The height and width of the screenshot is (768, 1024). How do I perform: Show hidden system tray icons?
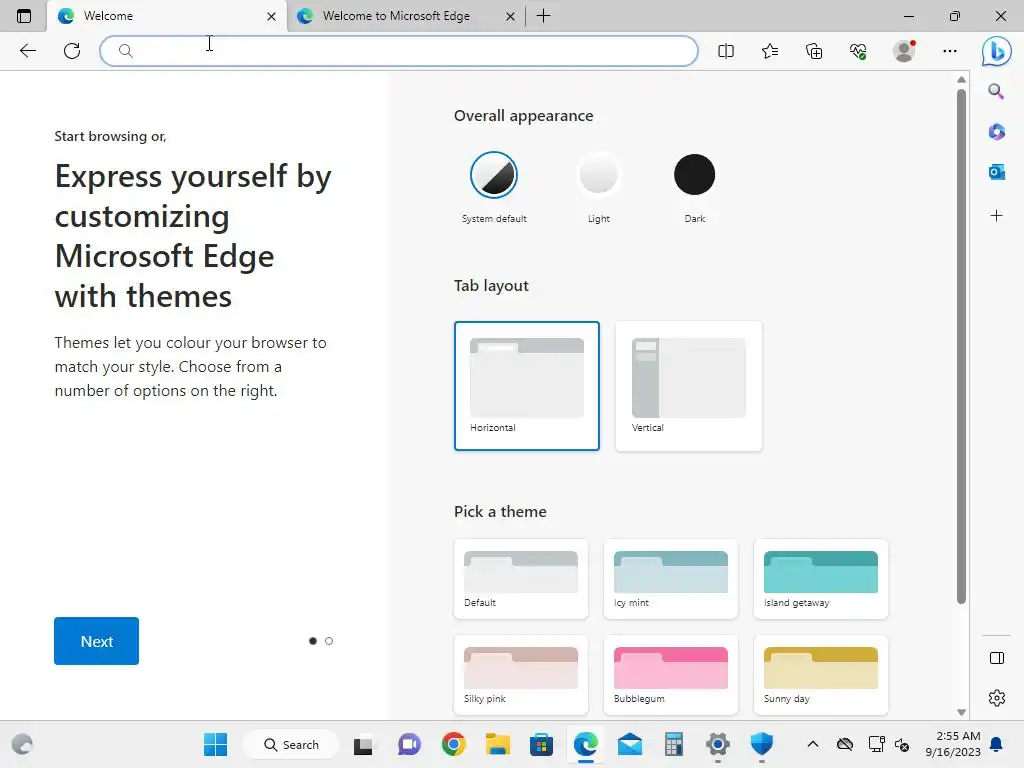pyautogui.click(x=812, y=744)
